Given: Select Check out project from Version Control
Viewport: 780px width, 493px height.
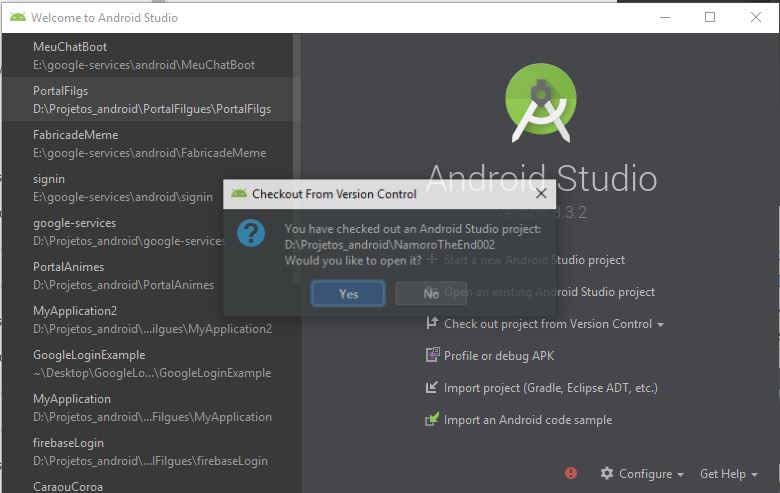Looking at the screenshot, I should 548,324.
